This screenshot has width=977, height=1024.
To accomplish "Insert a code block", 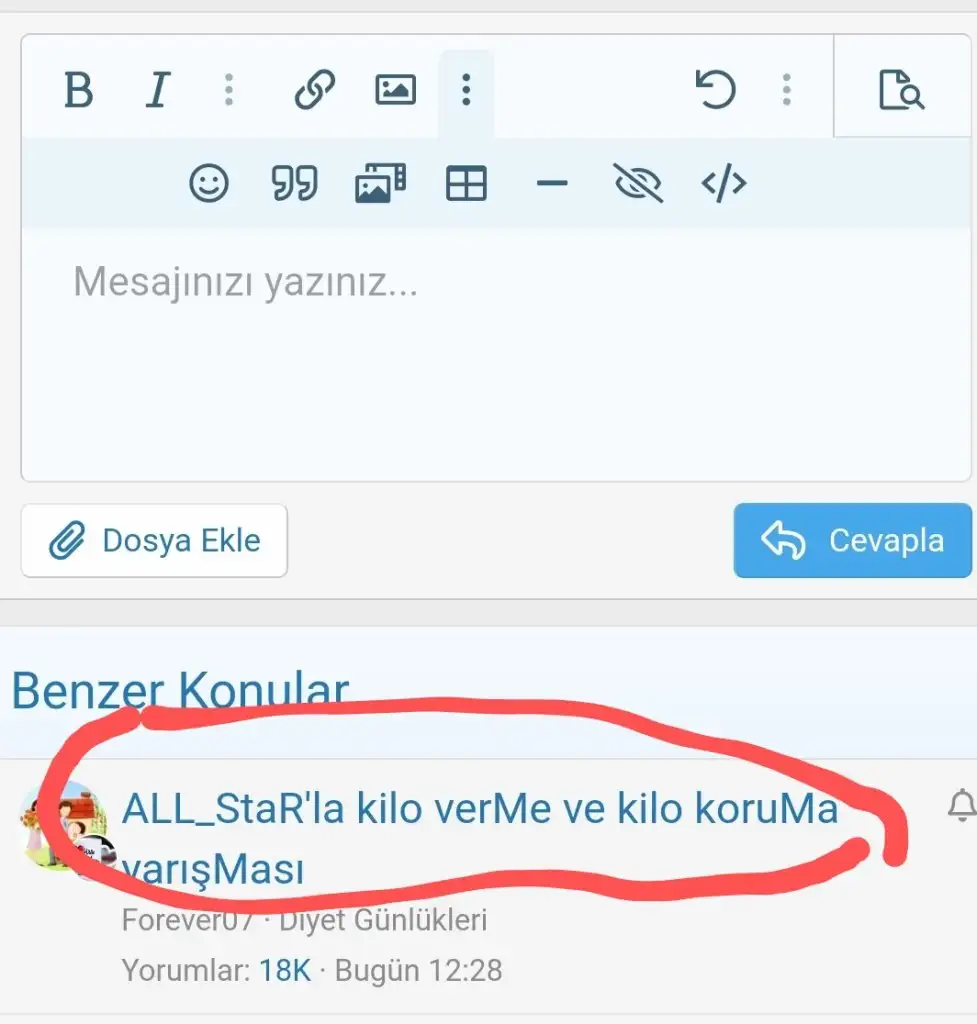I will tap(724, 183).
